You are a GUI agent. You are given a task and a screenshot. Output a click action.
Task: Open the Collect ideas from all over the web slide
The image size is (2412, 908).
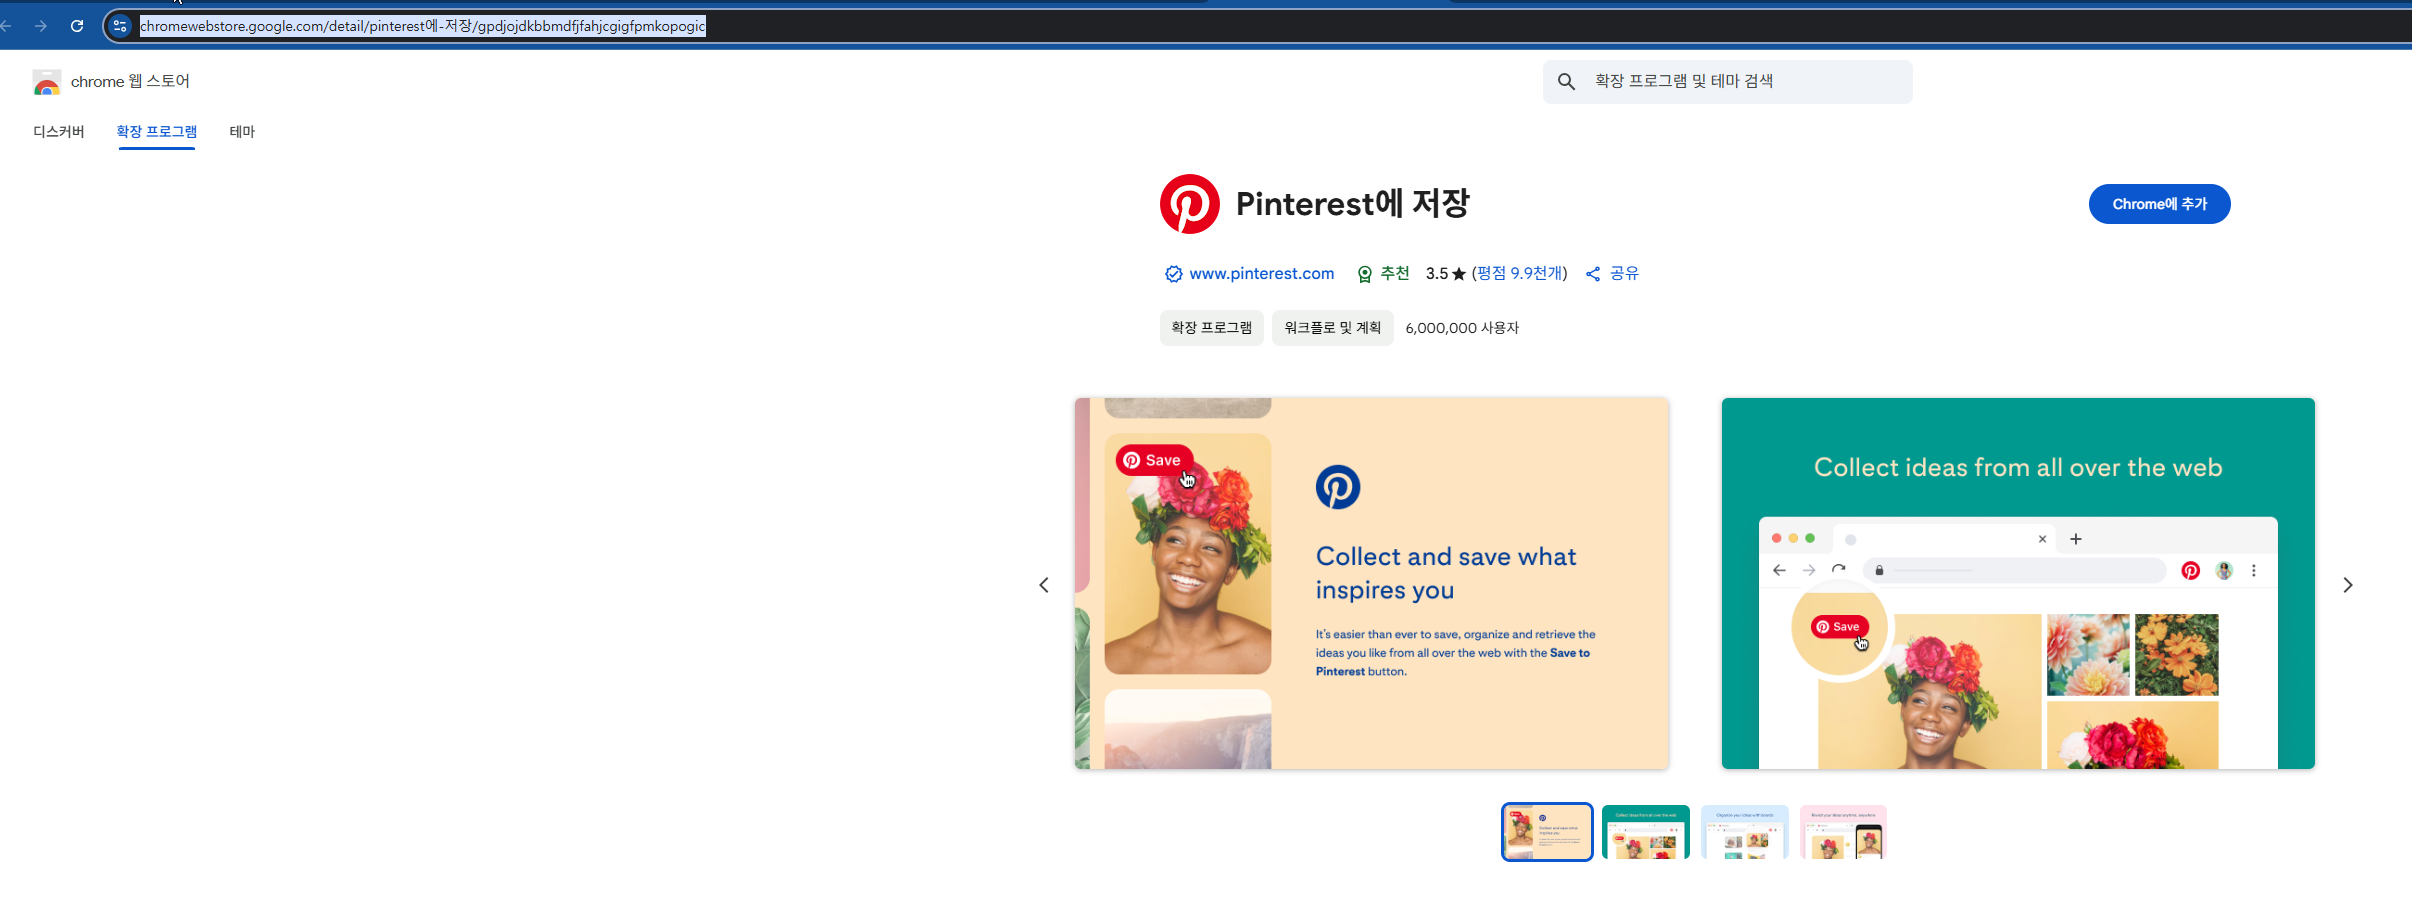pyautogui.click(x=2018, y=584)
